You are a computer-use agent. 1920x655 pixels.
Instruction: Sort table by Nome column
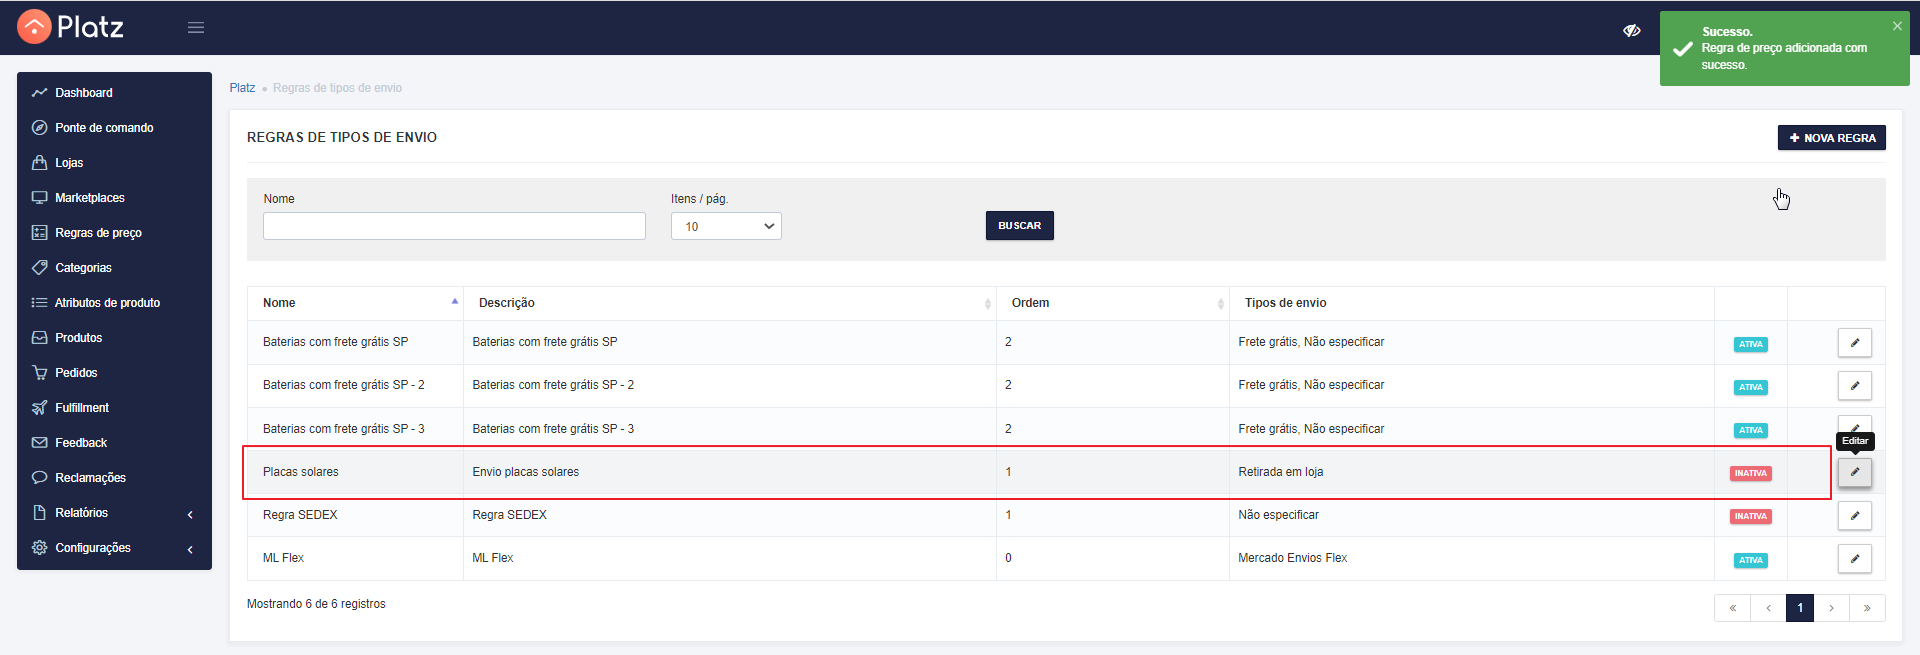tap(355, 303)
